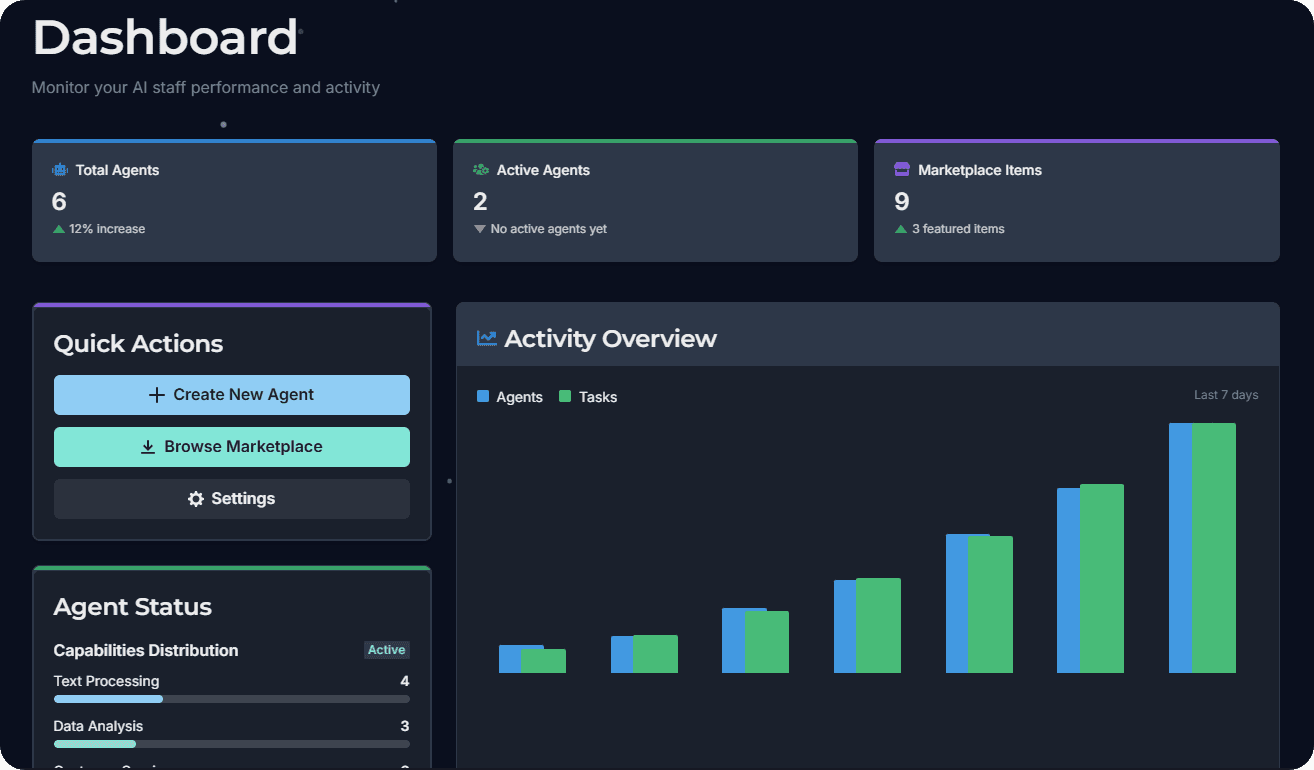
Task: Open Browse Marketplace
Action: click(x=231, y=447)
